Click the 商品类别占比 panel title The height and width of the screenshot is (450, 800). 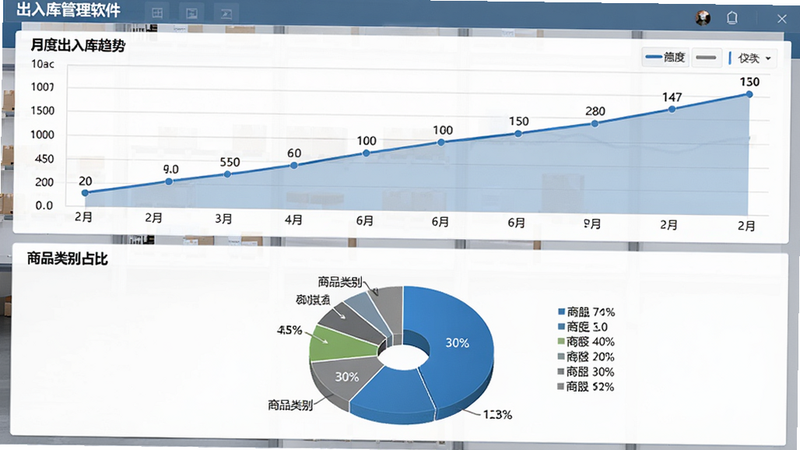coord(67,259)
